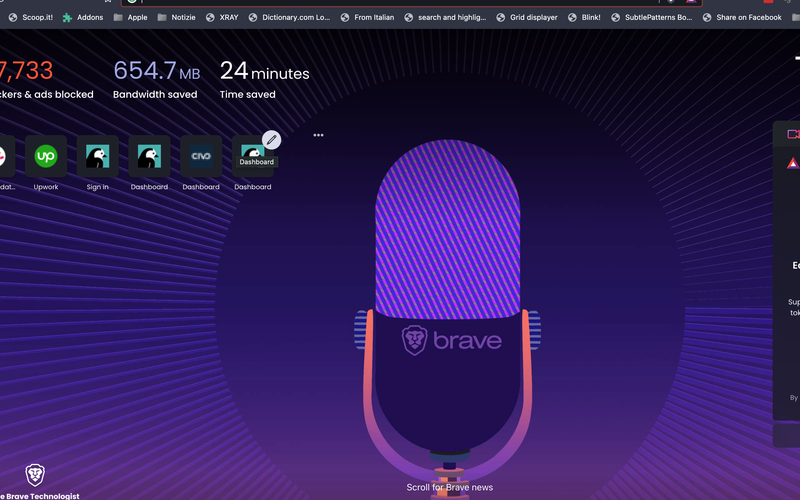Click the 654.7 MB bandwidth saved stat
800x500 pixels.
pyautogui.click(x=157, y=79)
